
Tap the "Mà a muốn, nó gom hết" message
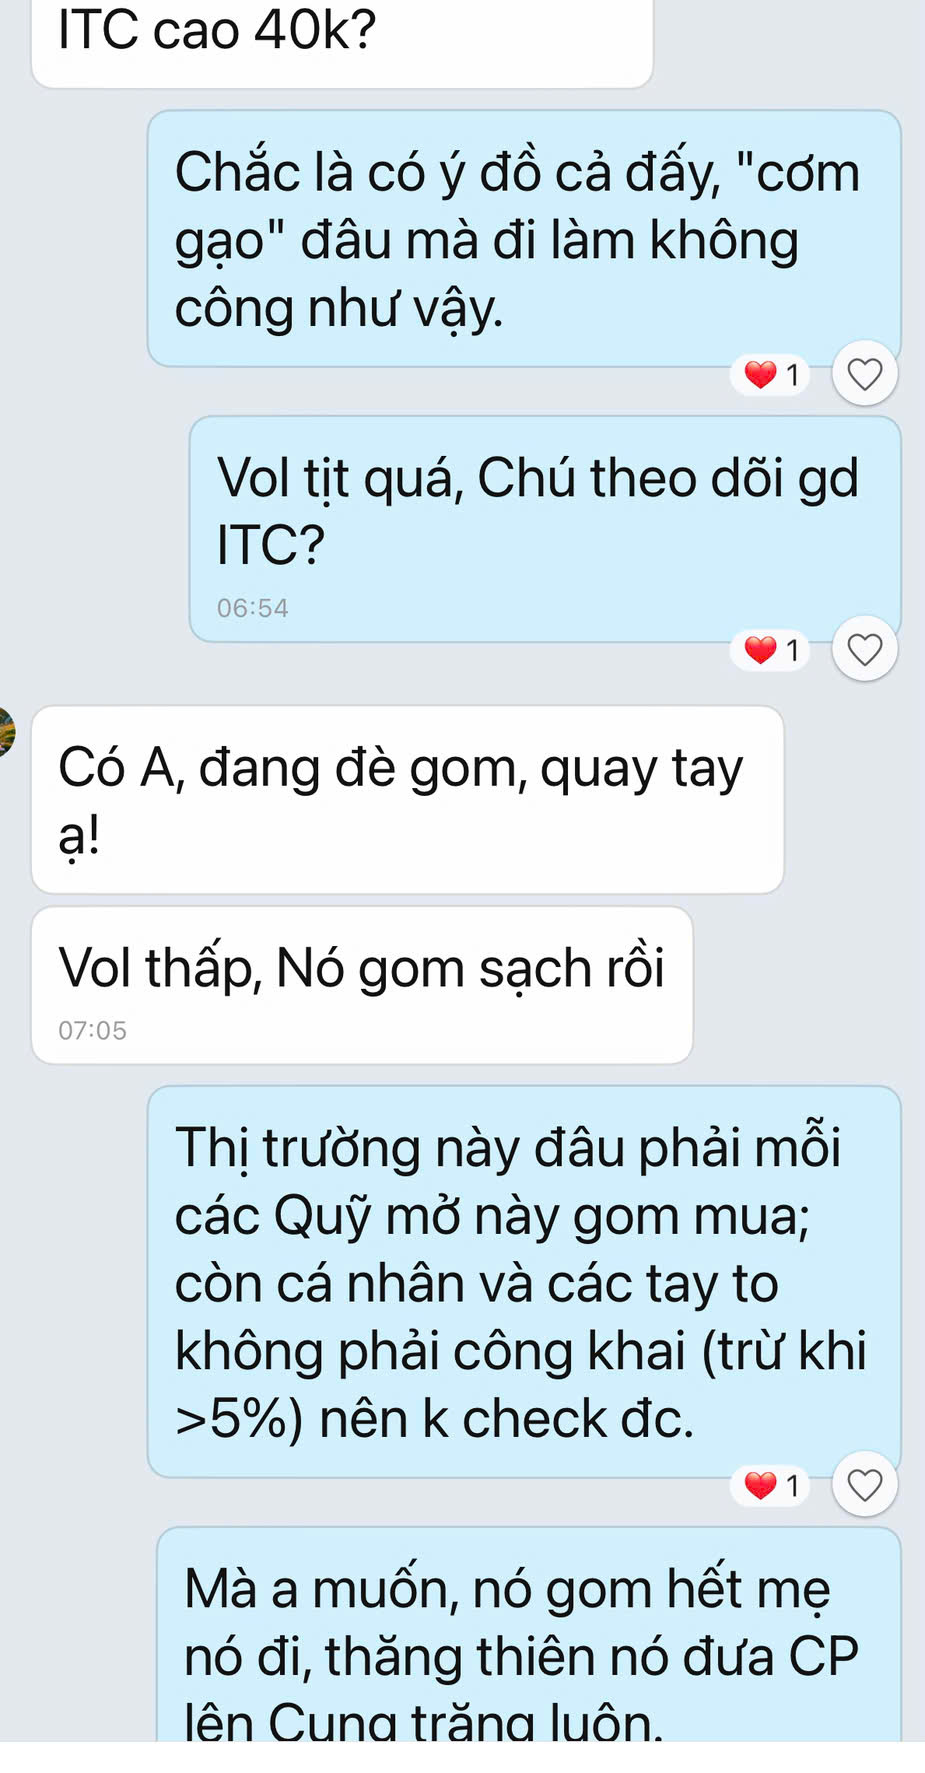[529, 1634]
